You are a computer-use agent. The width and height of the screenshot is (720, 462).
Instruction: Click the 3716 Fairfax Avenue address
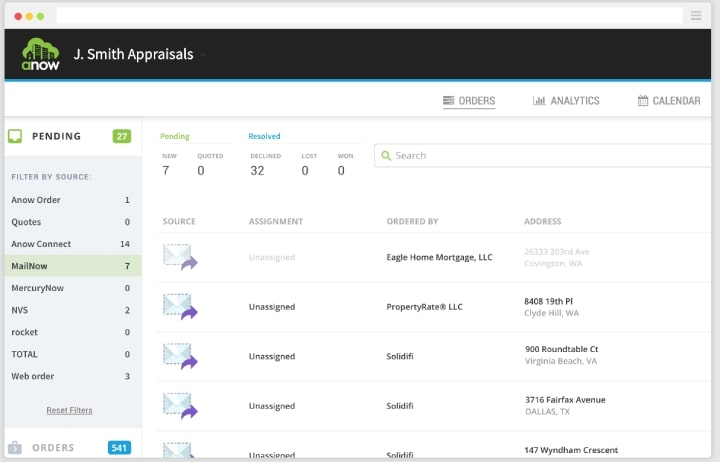(x=565, y=406)
